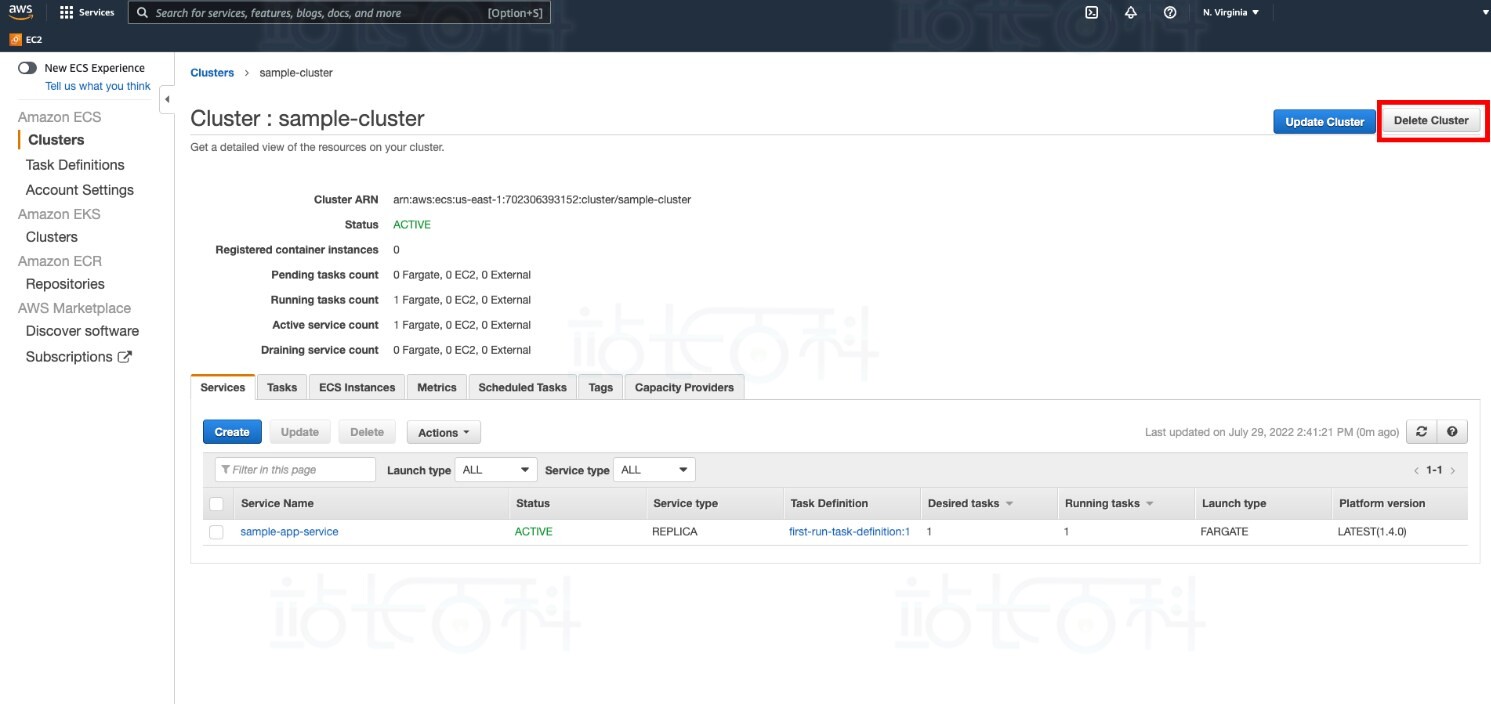Open CloudShell terminal icon
The image size is (1491, 704).
(1092, 13)
